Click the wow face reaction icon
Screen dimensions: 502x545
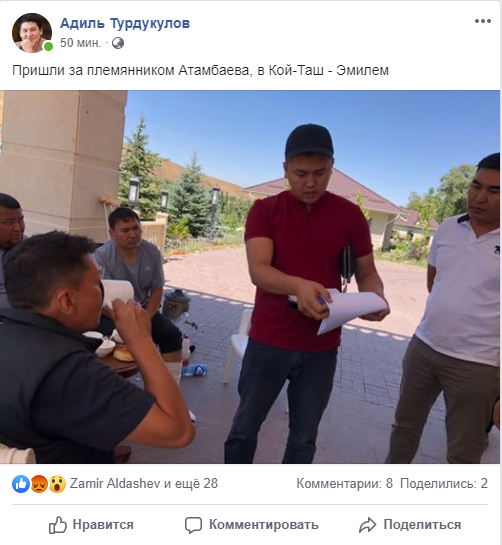pyautogui.click(x=57, y=483)
